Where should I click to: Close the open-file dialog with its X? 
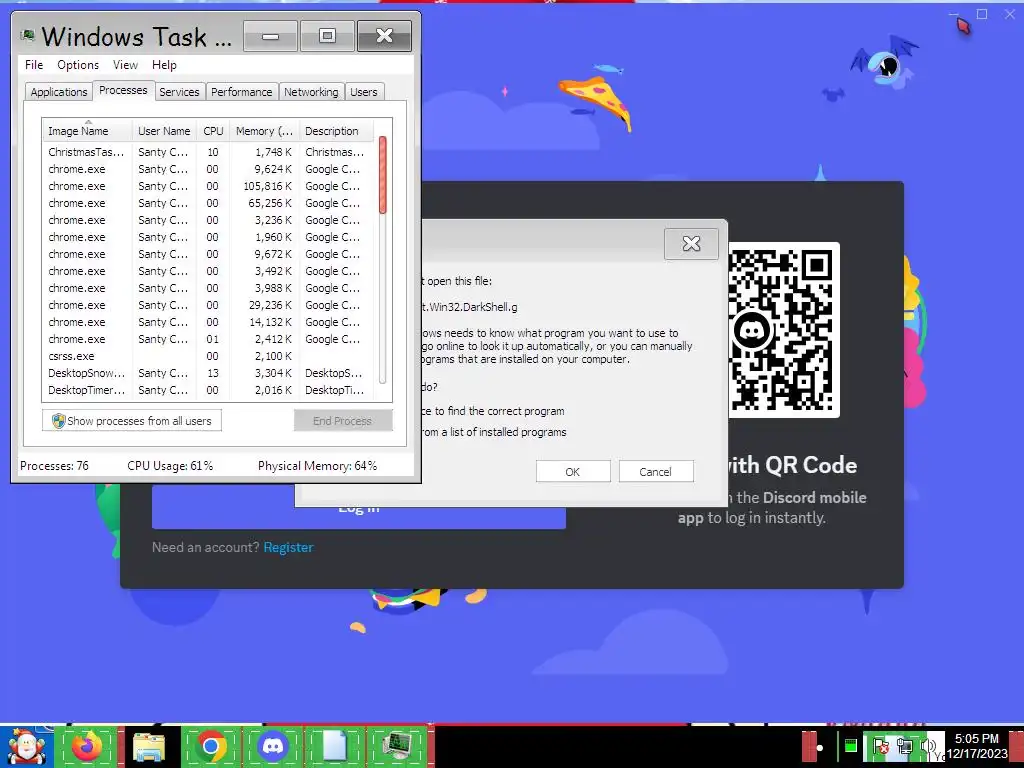click(x=691, y=244)
